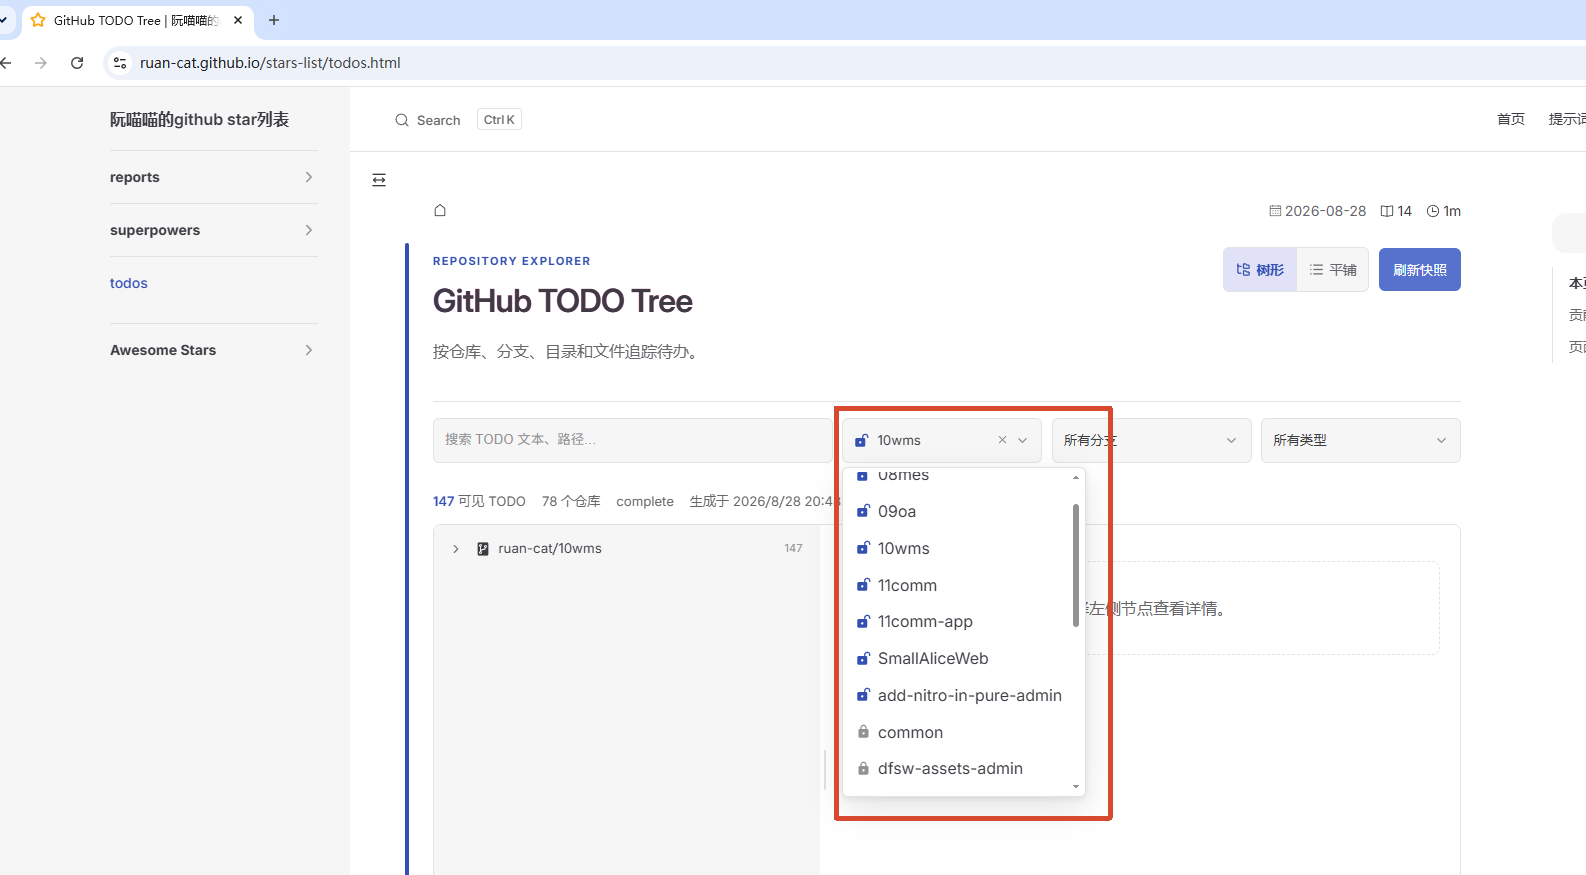The width and height of the screenshot is (1586, 875).
Task: Select the 11comm-app repository option
Action: tap(958, 621)
